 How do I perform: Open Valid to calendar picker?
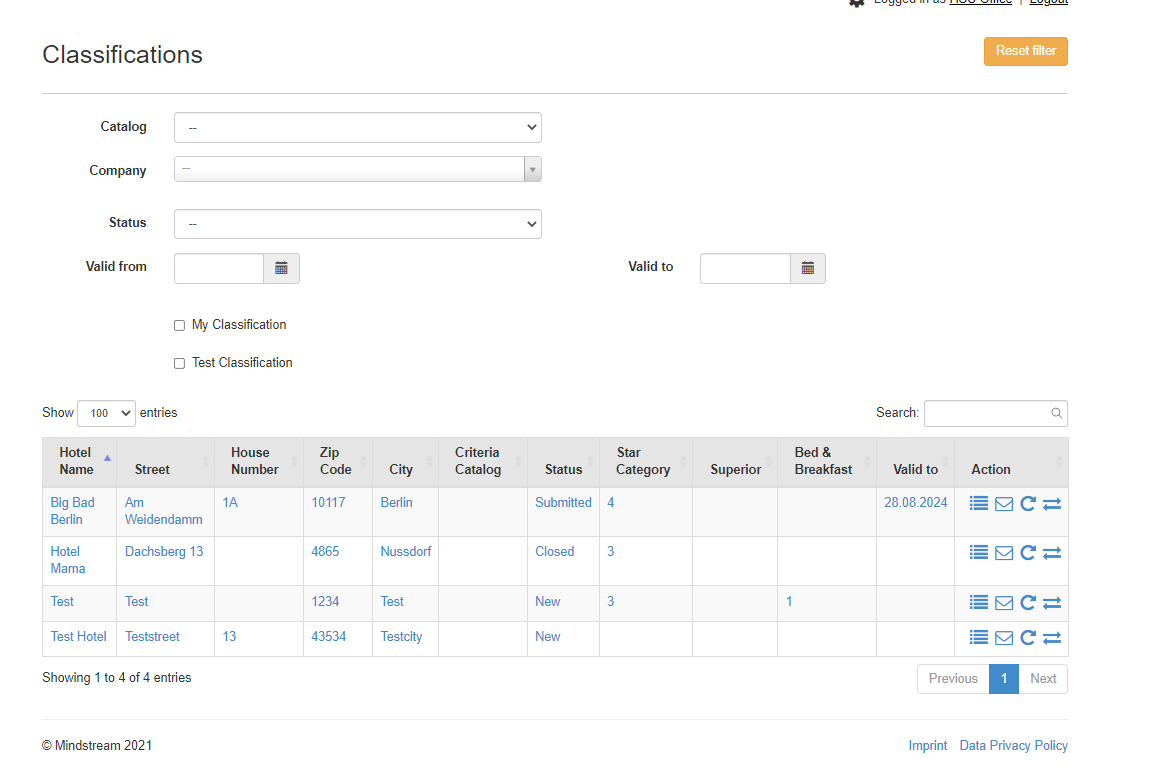(807, 269)
